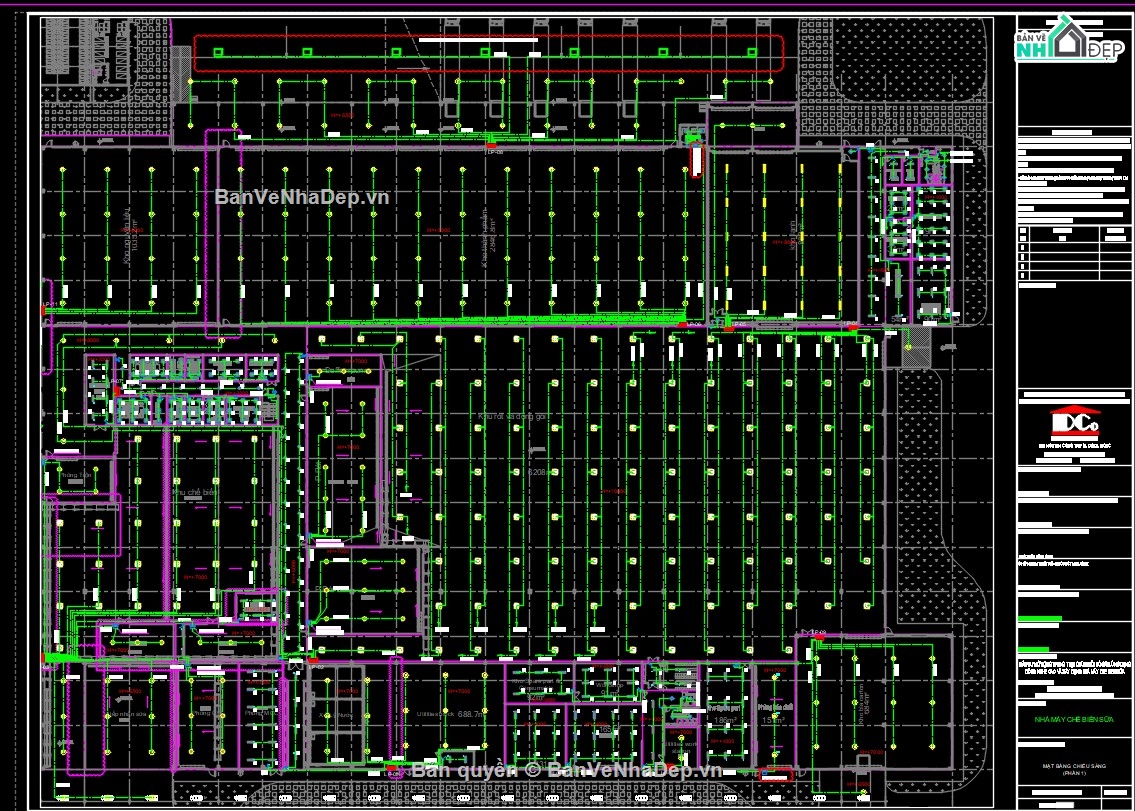Click the MẶT BẰNG CHIẾU SÁNG drawing title
The image size is (1135, 811).
point(1069,766)
